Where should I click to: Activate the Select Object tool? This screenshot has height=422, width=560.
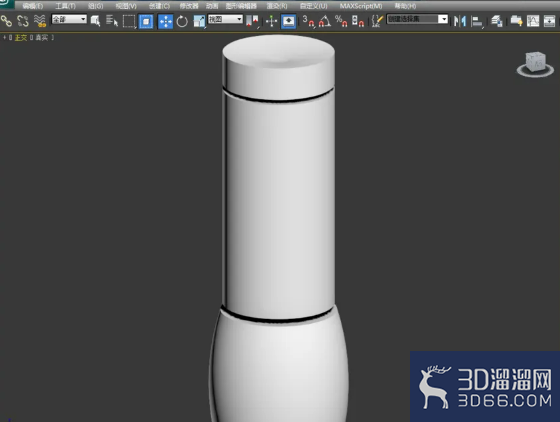click(95, 21)
